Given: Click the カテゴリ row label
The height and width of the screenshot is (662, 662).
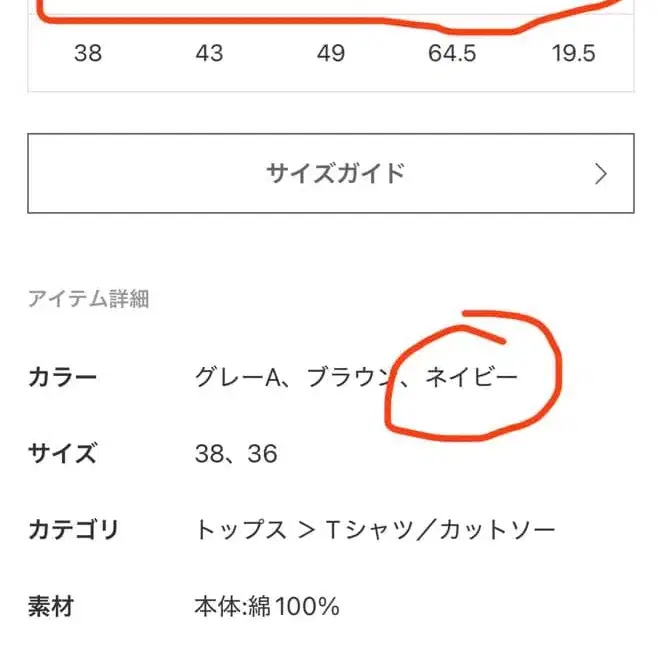Looking at the screenshot, I should point(74,530).
